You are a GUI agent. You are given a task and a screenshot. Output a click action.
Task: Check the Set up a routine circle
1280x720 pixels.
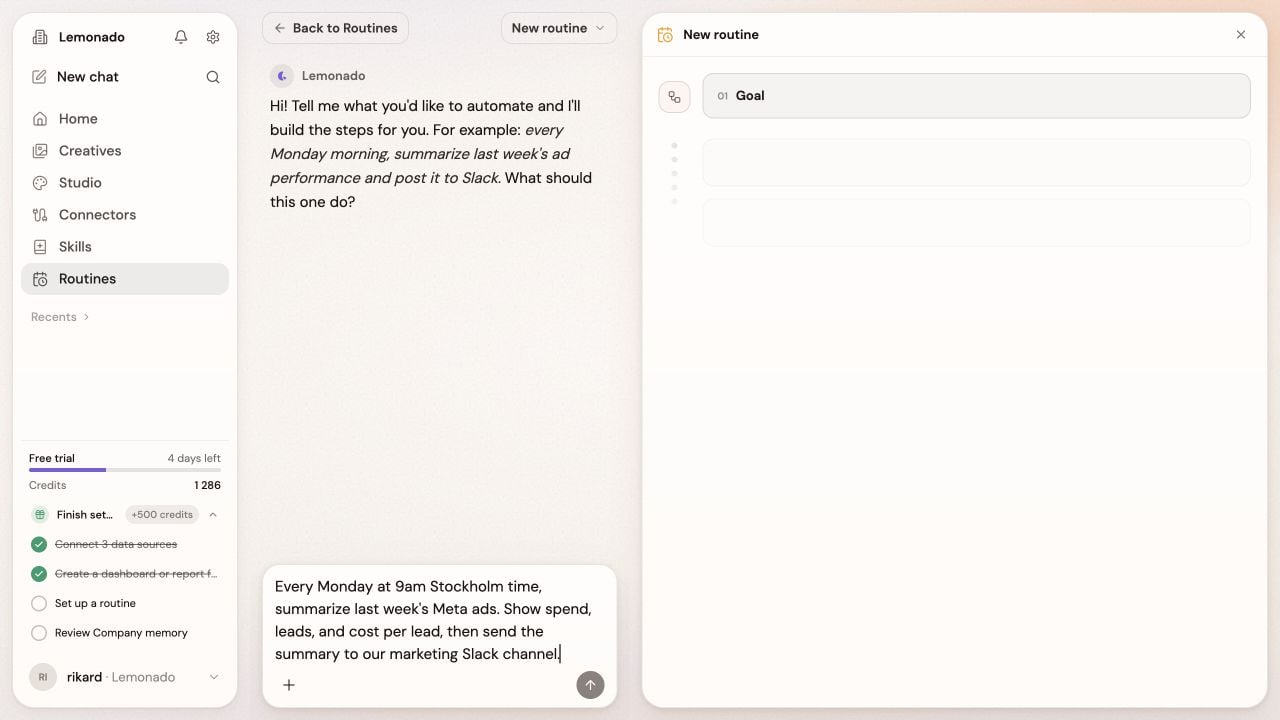pyautogui.click(x=39, y=604)
